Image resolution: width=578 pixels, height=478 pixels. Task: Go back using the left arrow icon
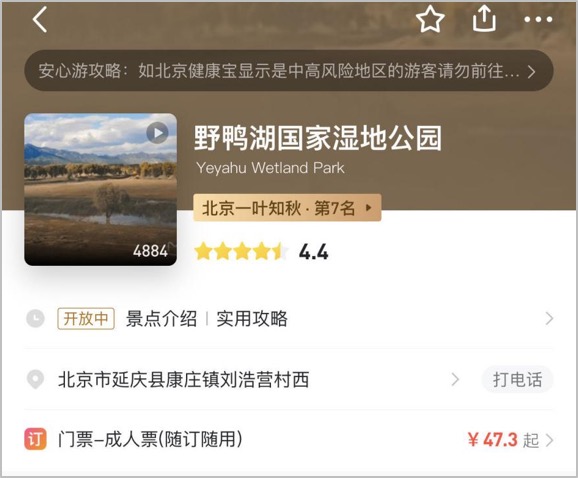tap(40, 19)
